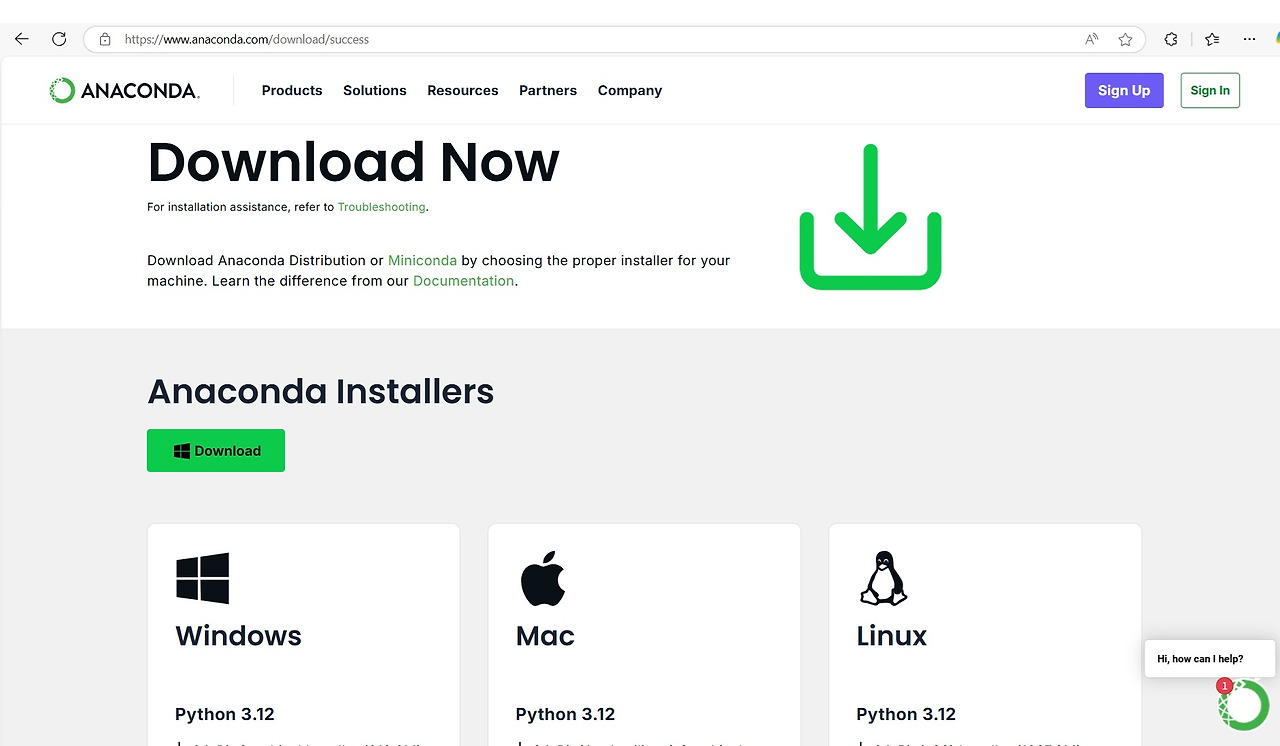This screenshot has height=746, width=1280.
Task: Follow the Troubleshooting link
Action: click(382, 207)
